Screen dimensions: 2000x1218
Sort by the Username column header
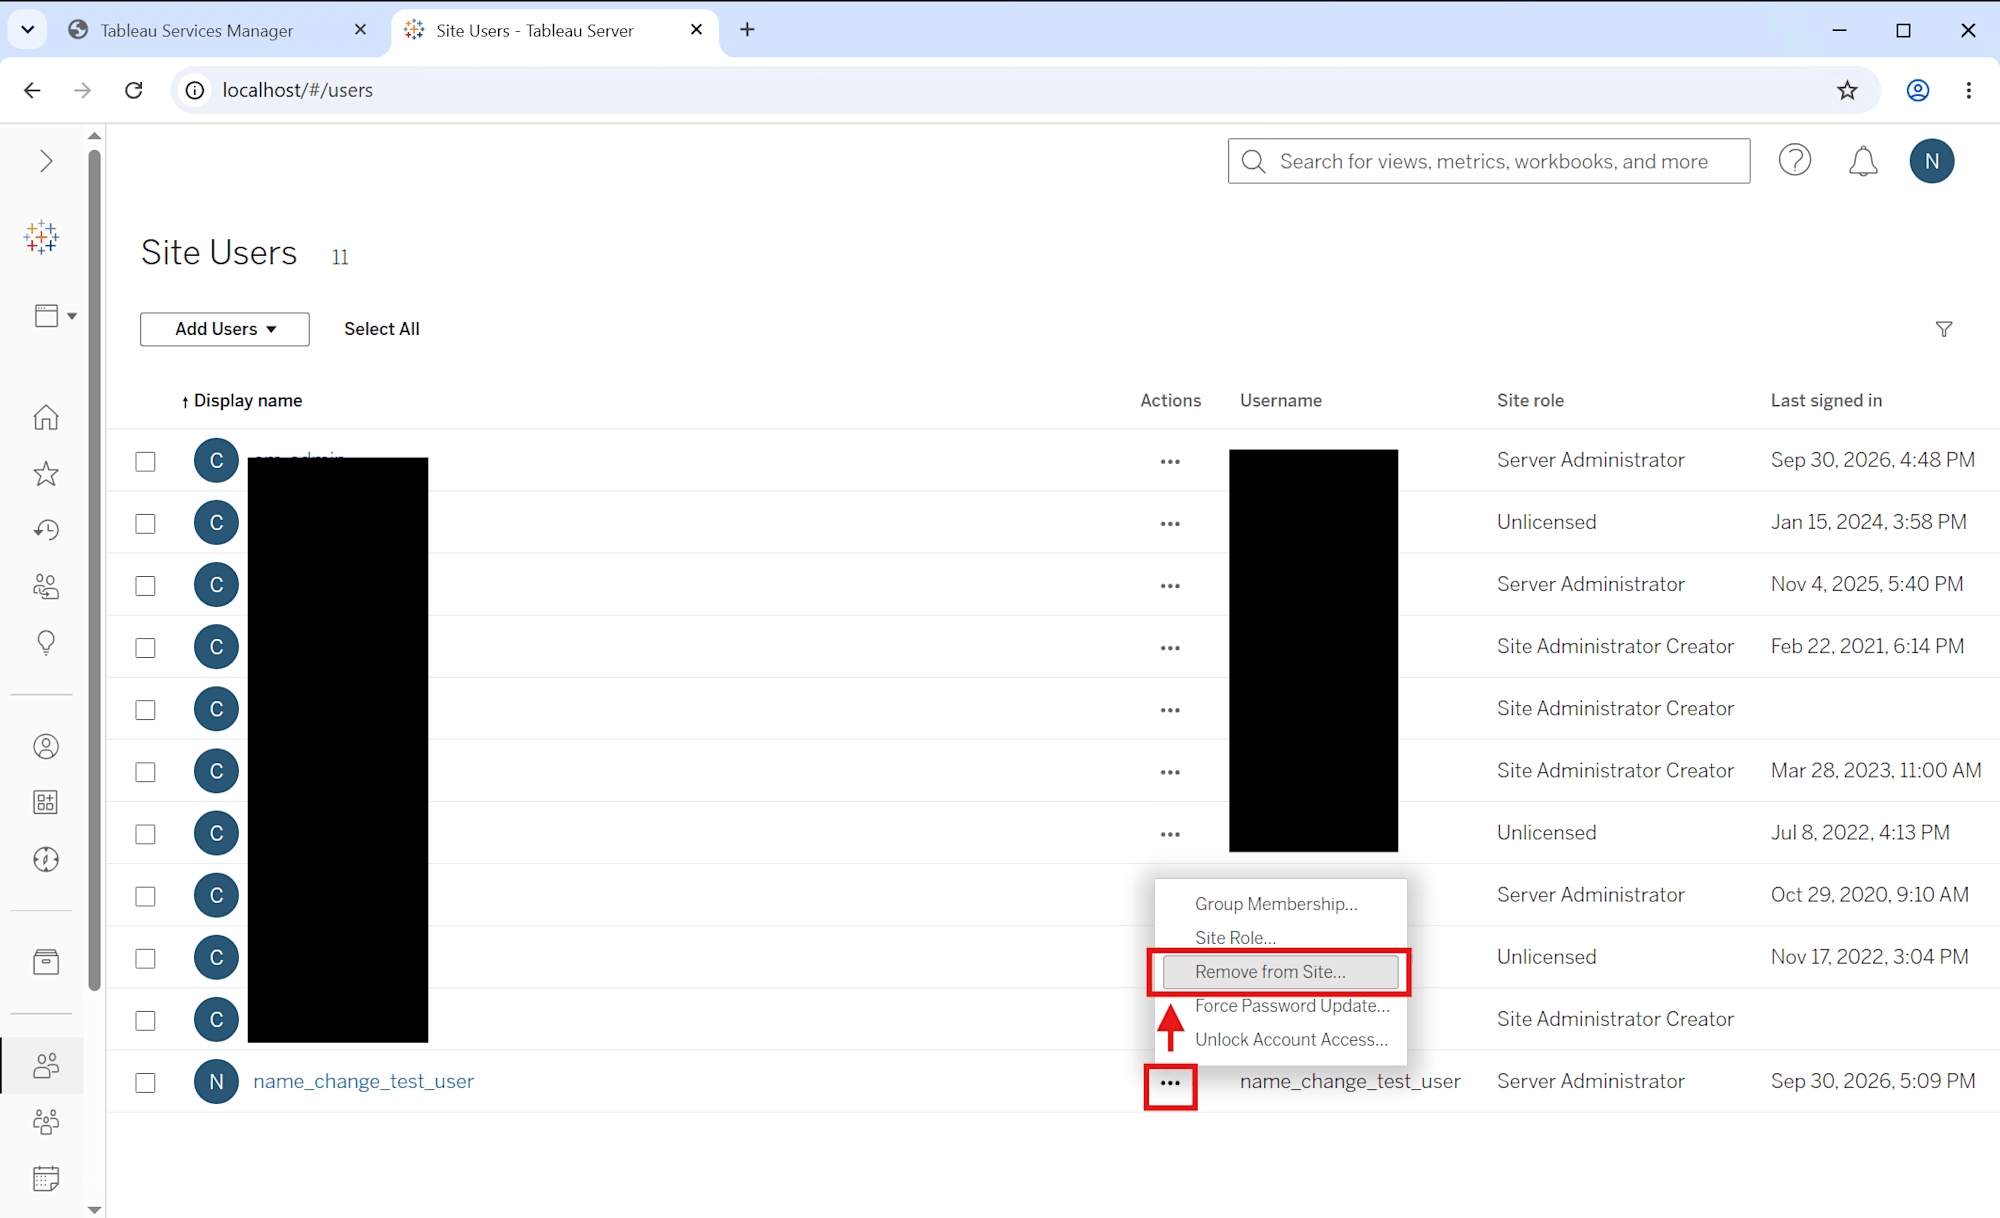(x=1281, y=400)
